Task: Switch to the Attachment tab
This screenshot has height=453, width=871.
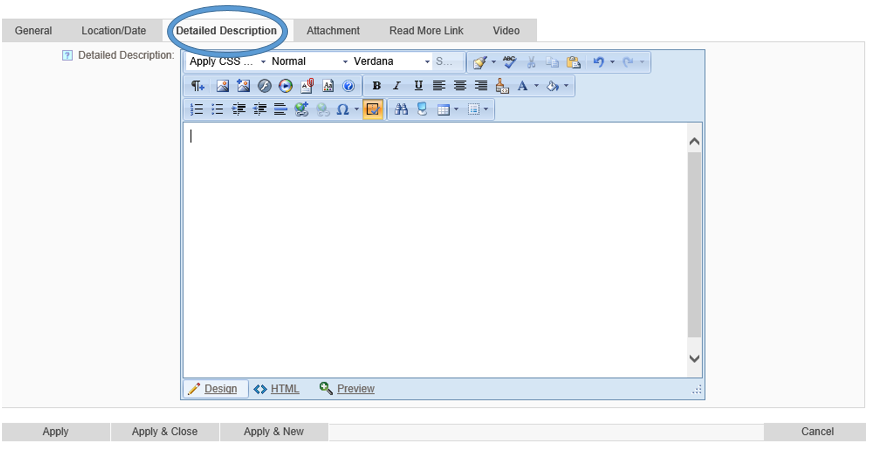Action: 333,31
